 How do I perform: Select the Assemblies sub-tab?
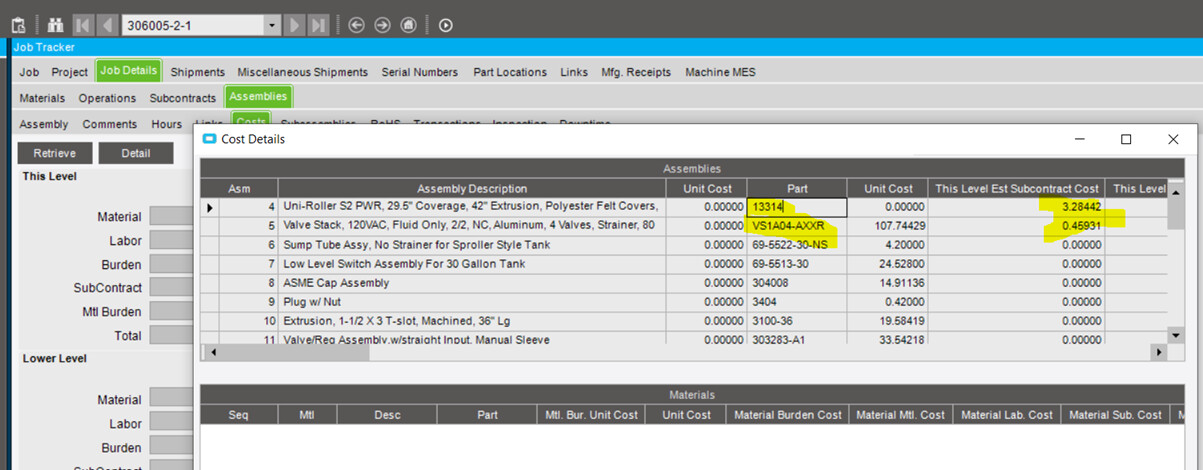258,97
